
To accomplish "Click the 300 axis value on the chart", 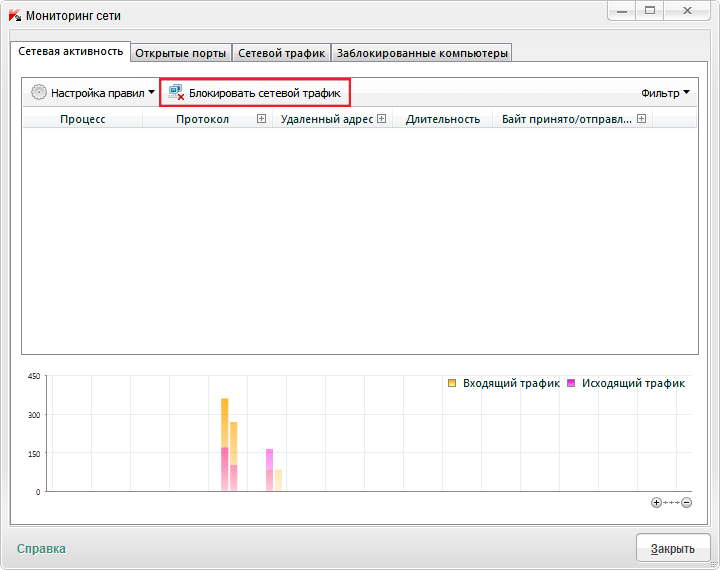I will click(x=34, y=415).
